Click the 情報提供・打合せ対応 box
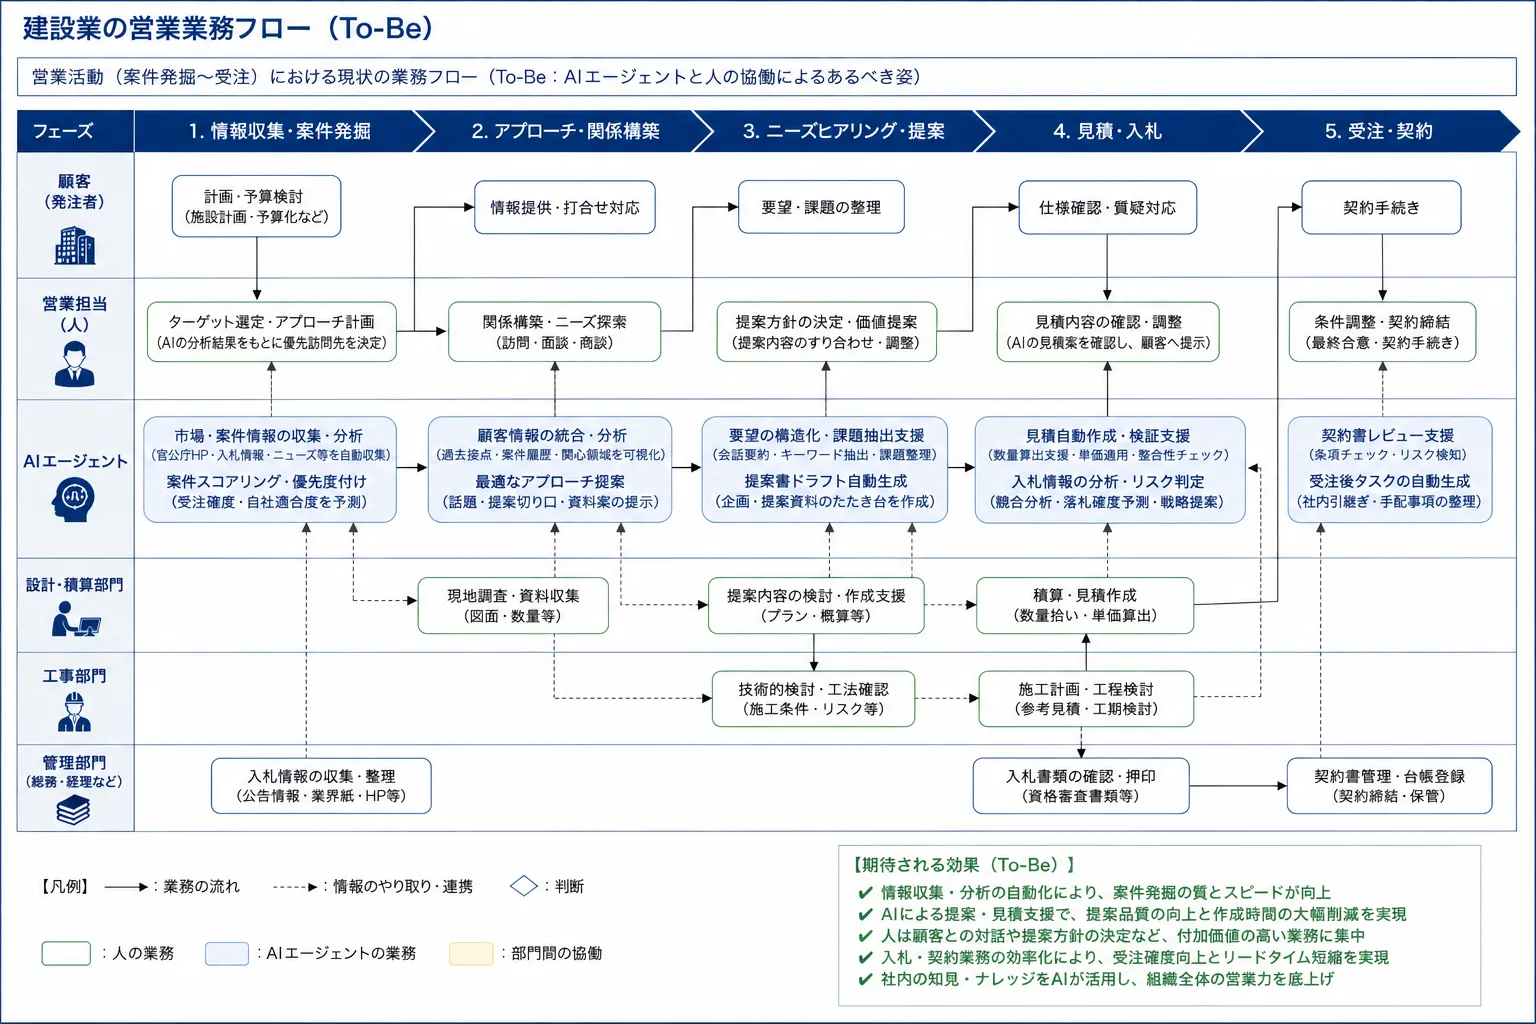1536x1024 pixels. [565, 207]
